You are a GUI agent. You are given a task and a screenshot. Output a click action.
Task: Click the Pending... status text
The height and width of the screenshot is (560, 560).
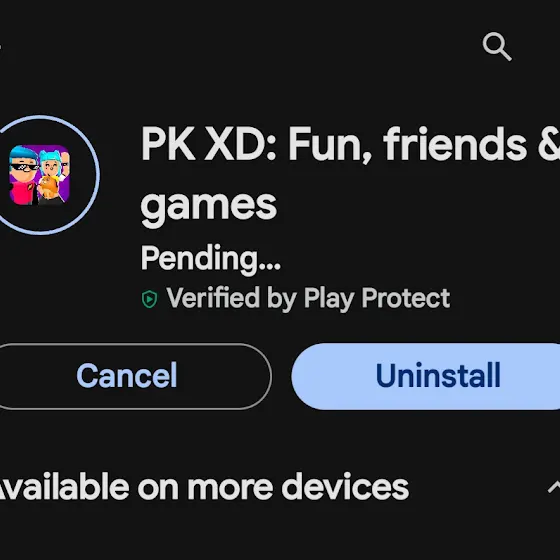pos(211,259)
